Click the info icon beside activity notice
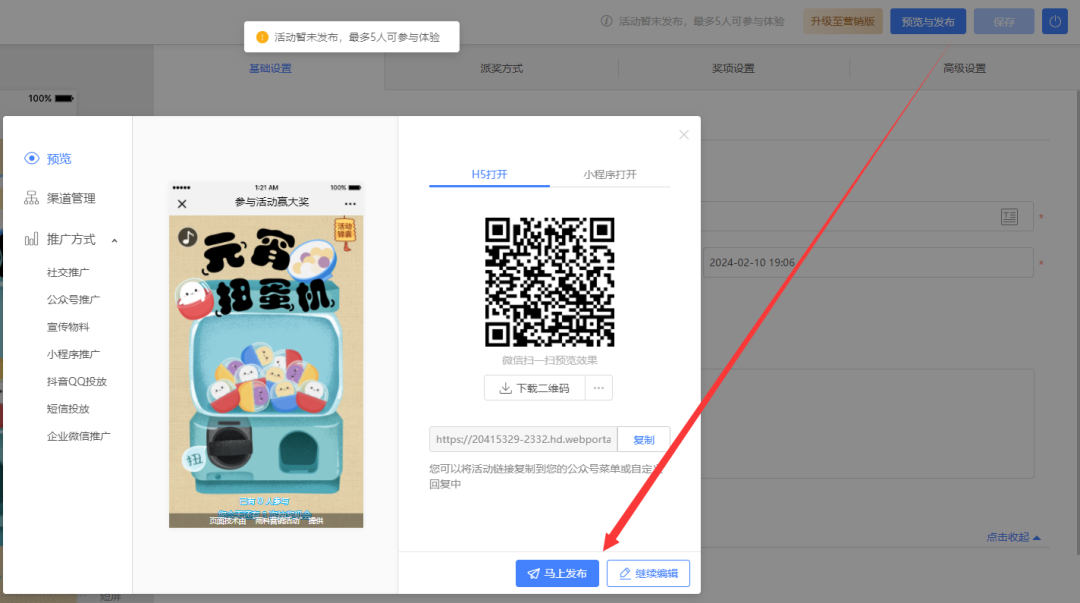The height and width of the screenshot is (603, 1080). (x=606, y=21)
